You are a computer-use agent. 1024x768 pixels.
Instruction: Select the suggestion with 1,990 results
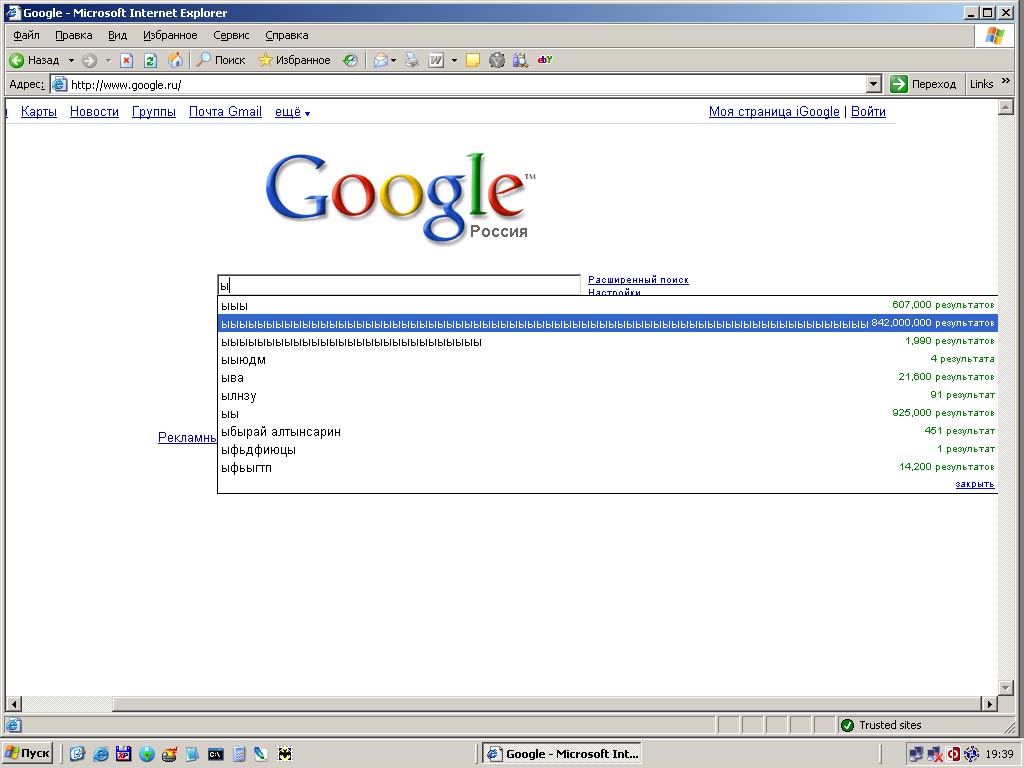tap(607, 342)
